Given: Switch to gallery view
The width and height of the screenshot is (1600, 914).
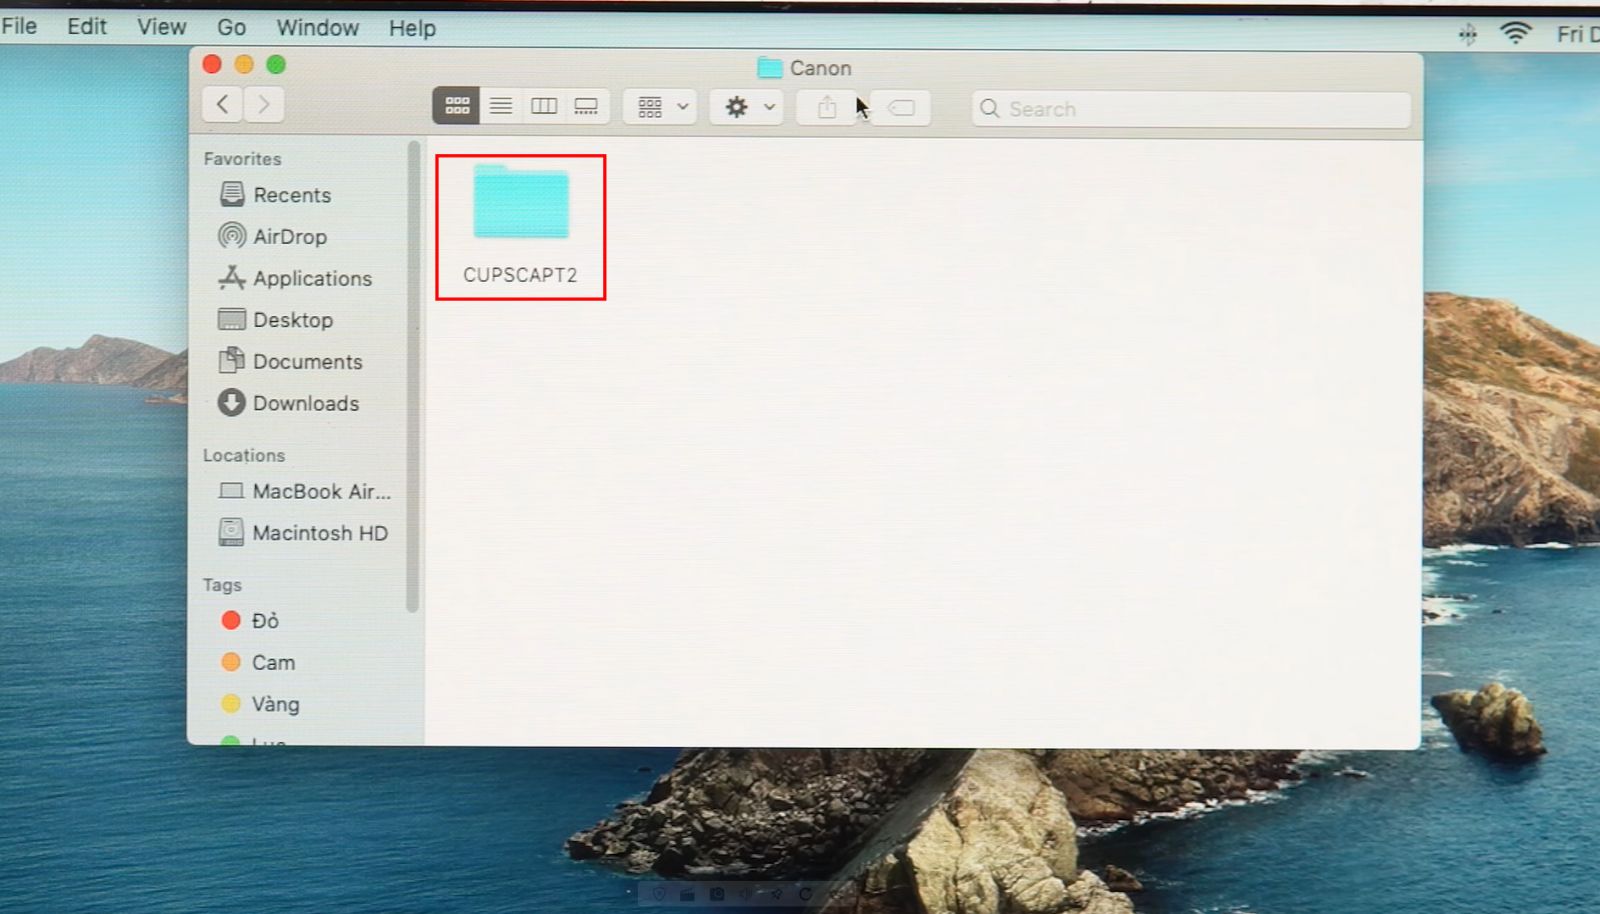Looking at the screenshot, I should pyautogui.click(x=587, y=106).
